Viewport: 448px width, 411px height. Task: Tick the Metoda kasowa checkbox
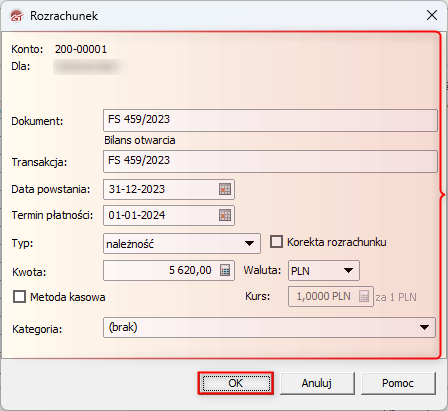pos(19,296)
